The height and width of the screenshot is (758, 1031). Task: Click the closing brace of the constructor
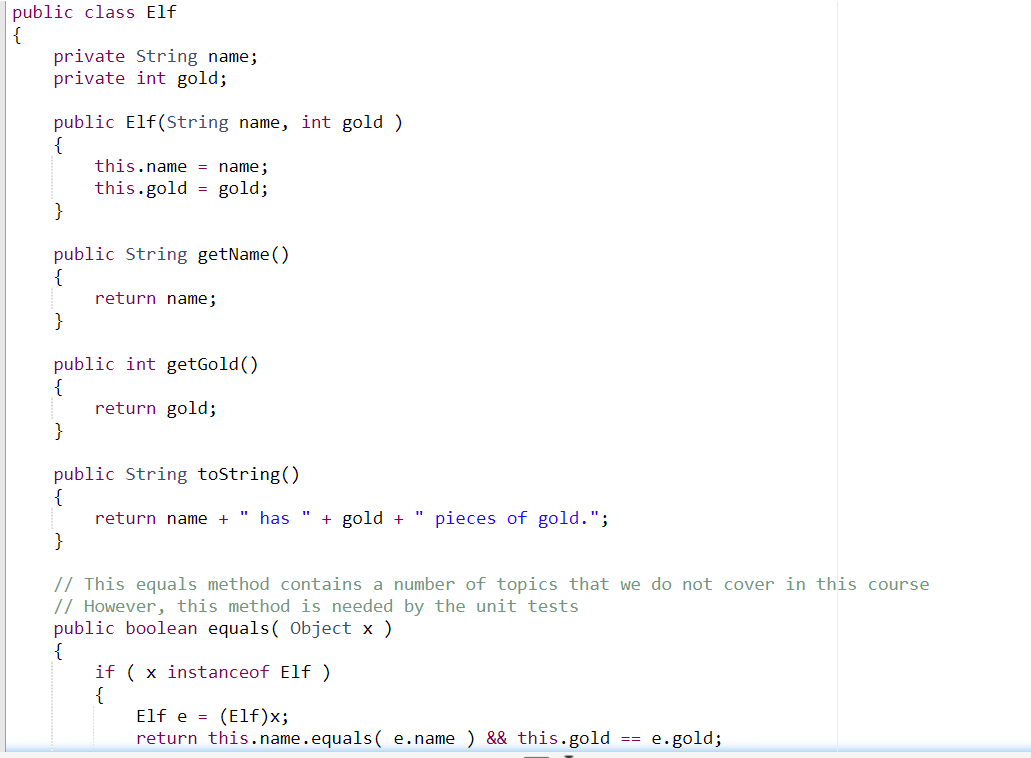coord(58,210)
